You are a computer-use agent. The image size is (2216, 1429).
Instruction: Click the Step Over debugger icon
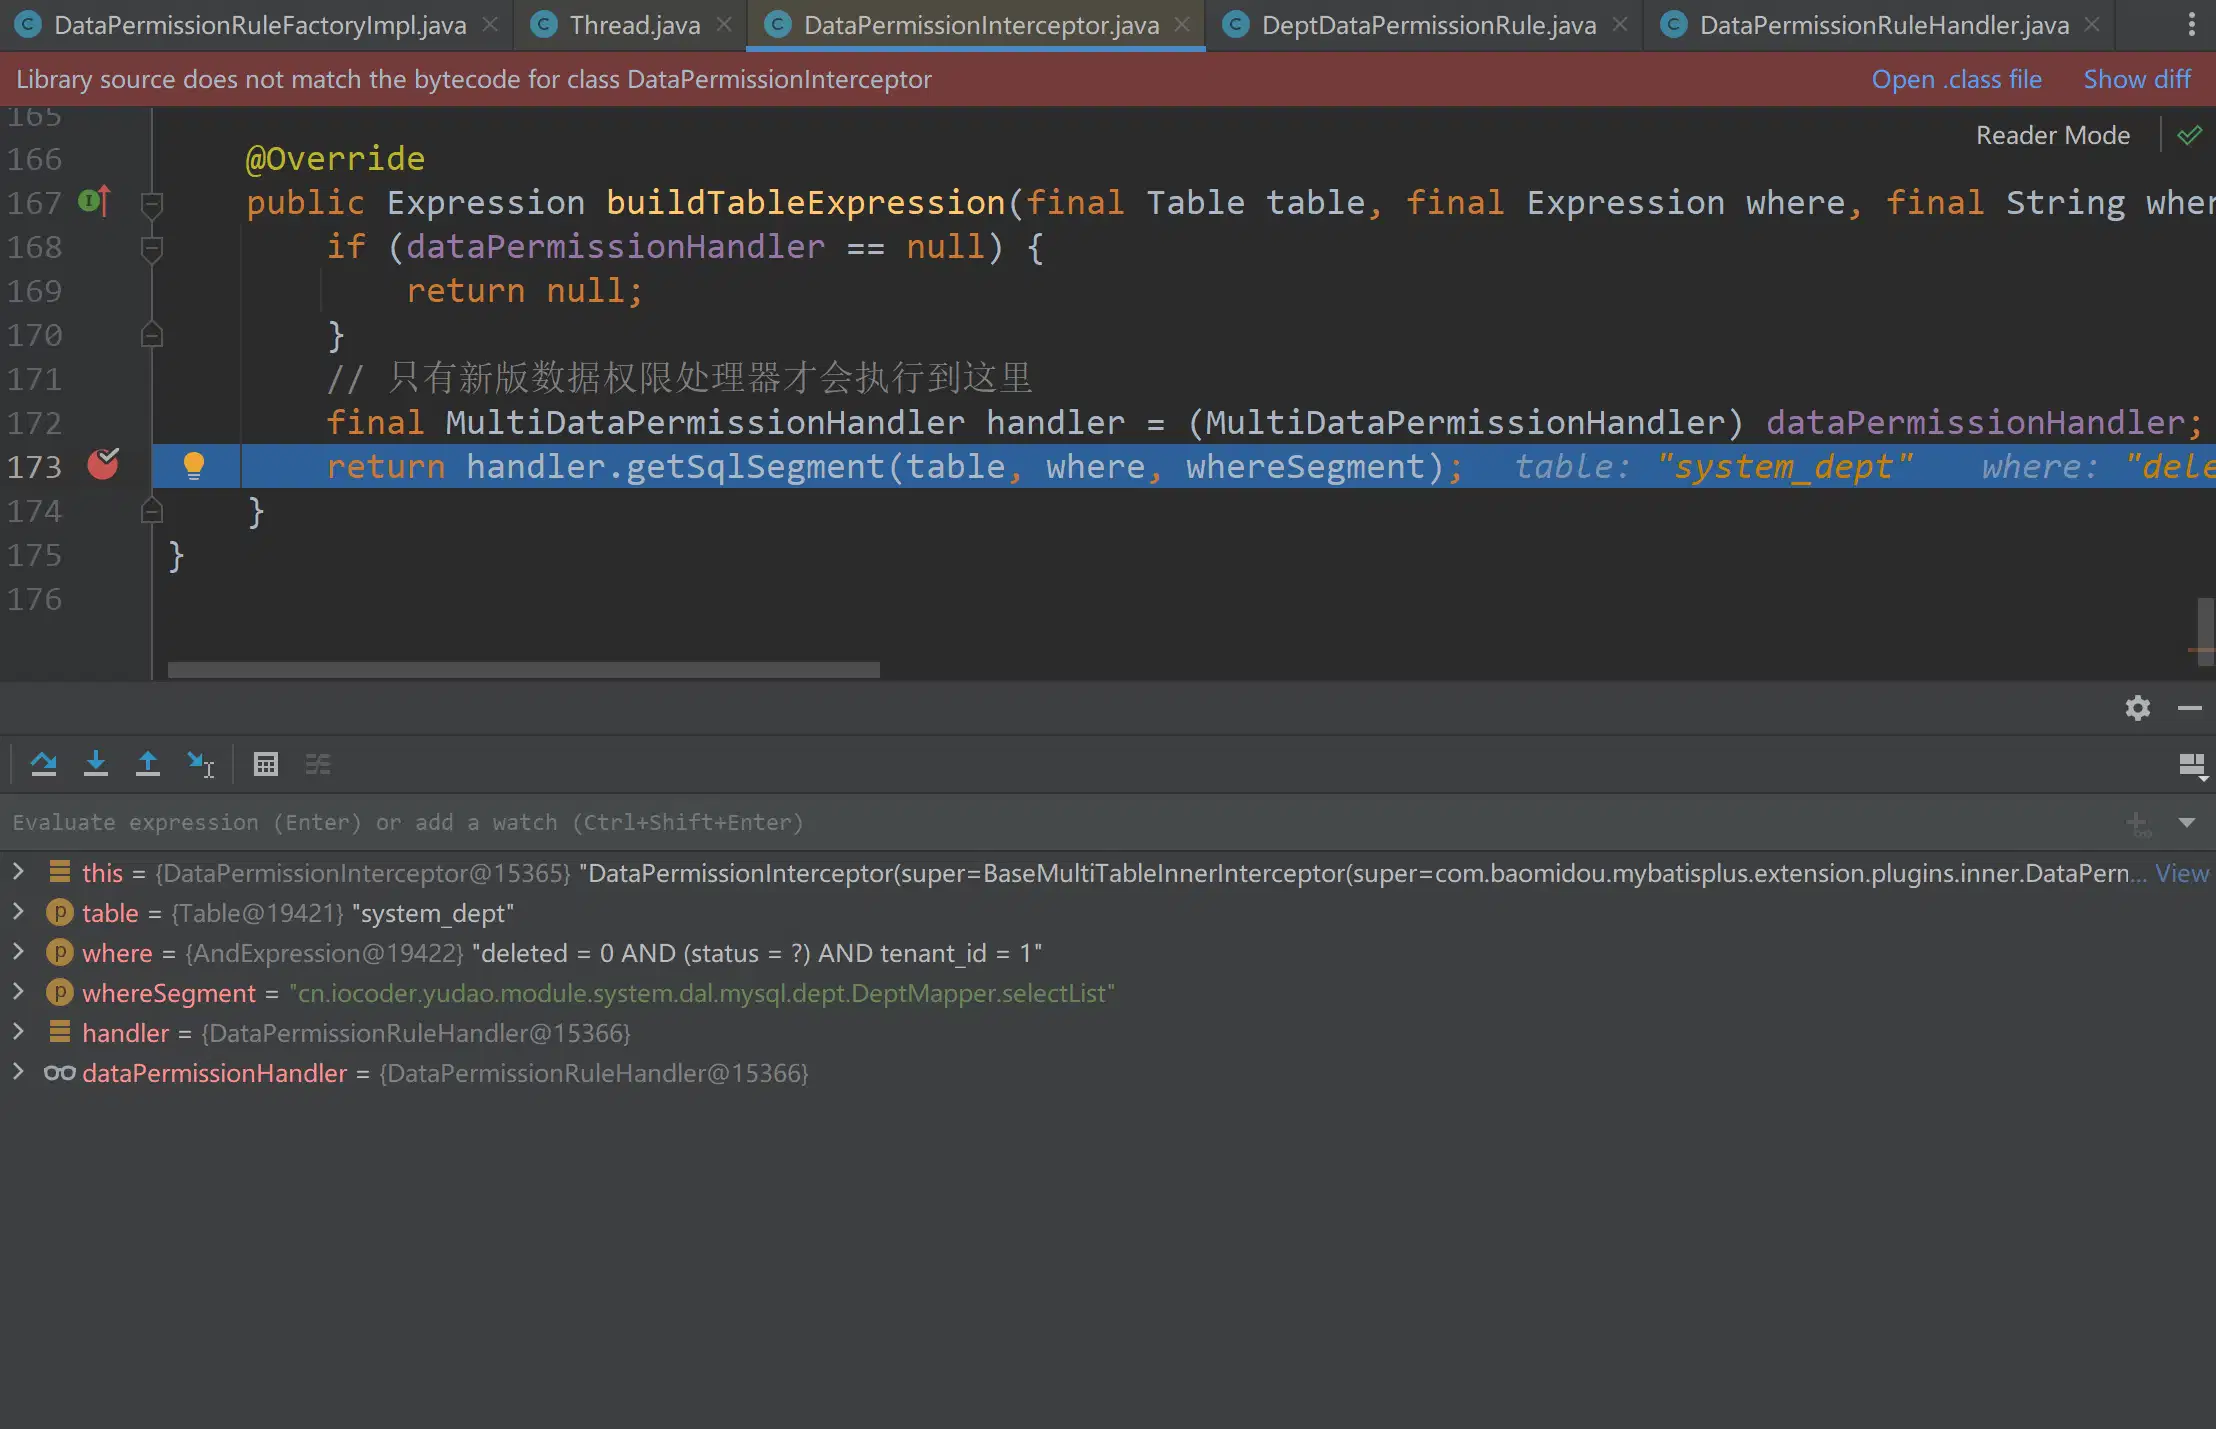43,764
